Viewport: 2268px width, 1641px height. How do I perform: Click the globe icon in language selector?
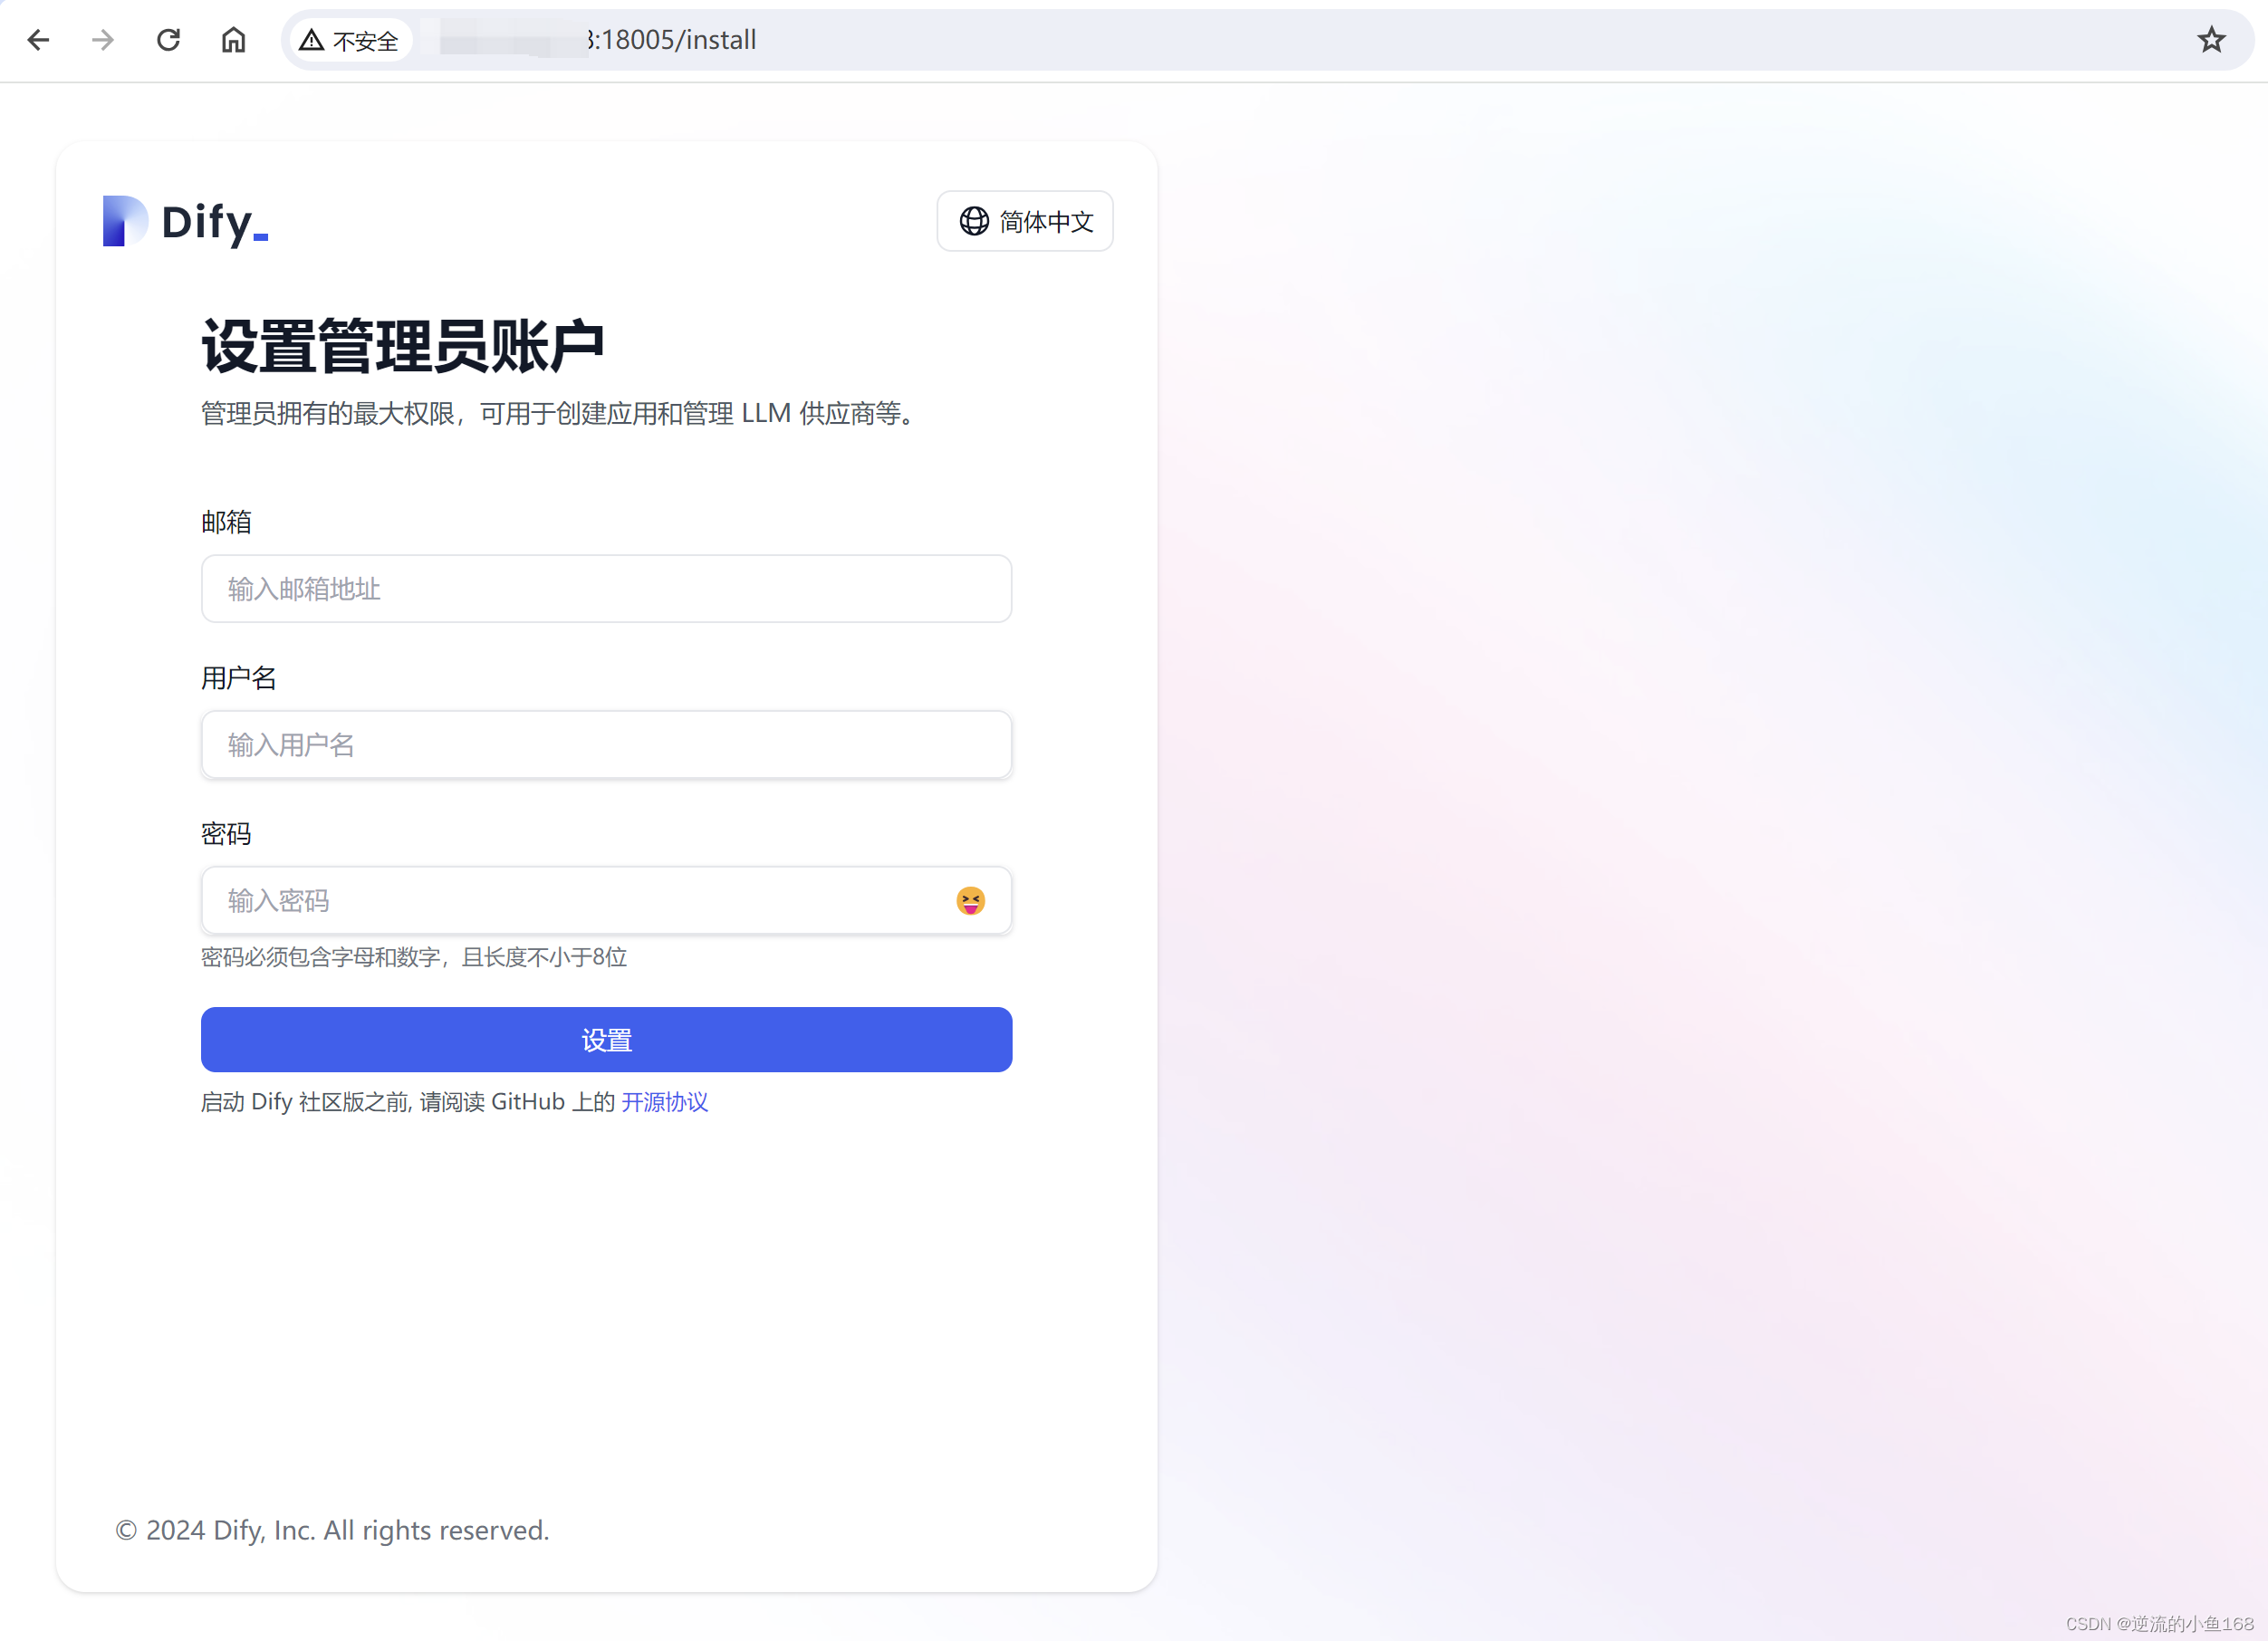point(974,221)
